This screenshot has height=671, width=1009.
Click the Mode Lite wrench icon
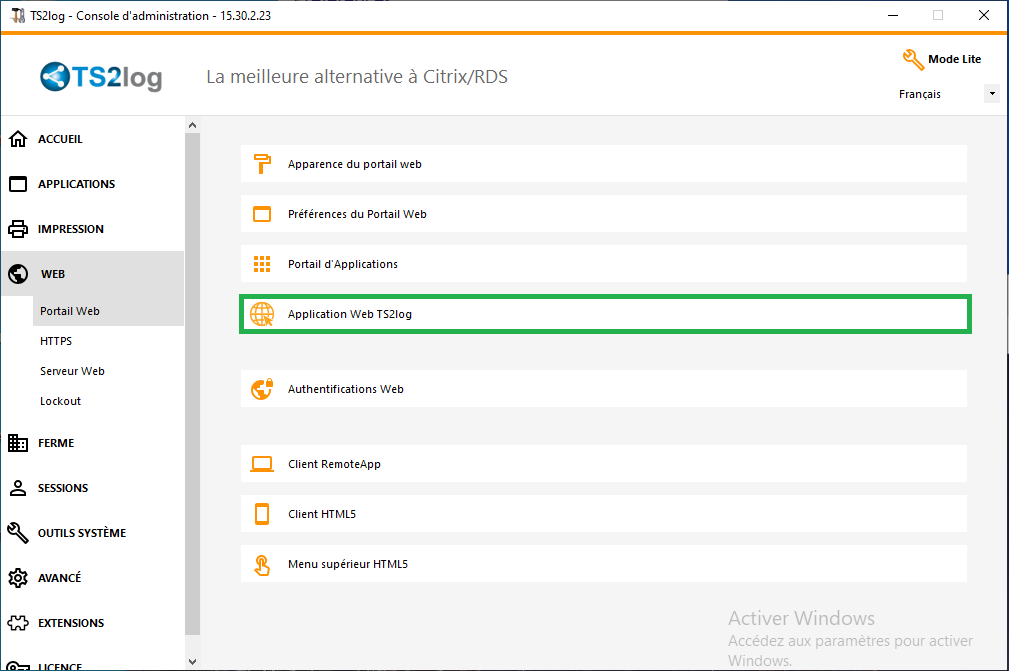pyautogui.click(x=912, y=60)
